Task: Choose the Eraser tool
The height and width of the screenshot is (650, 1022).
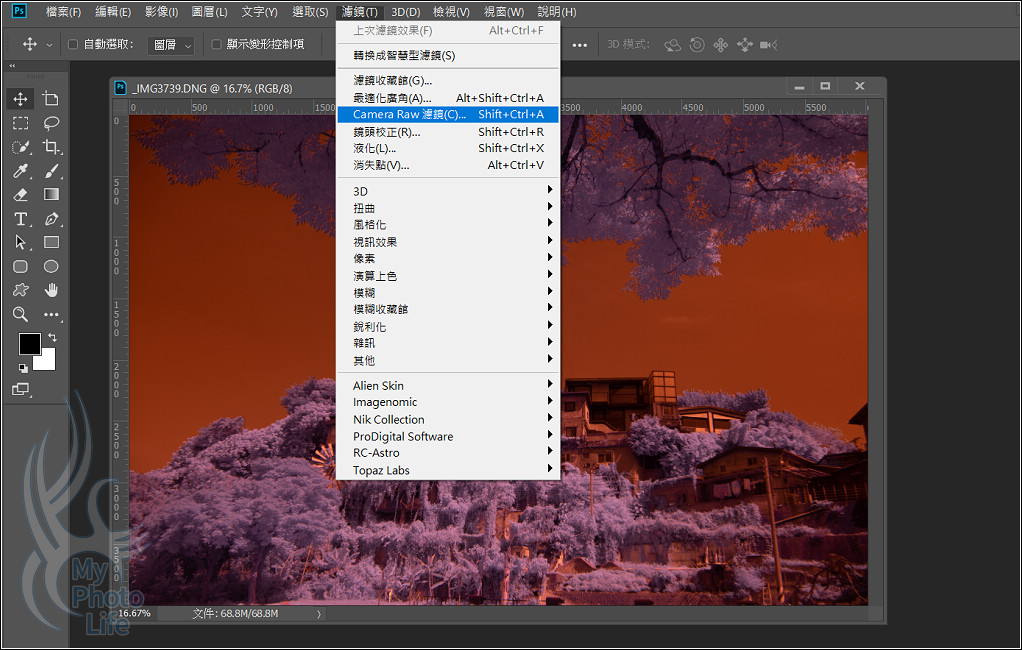Action: (20, 195)
